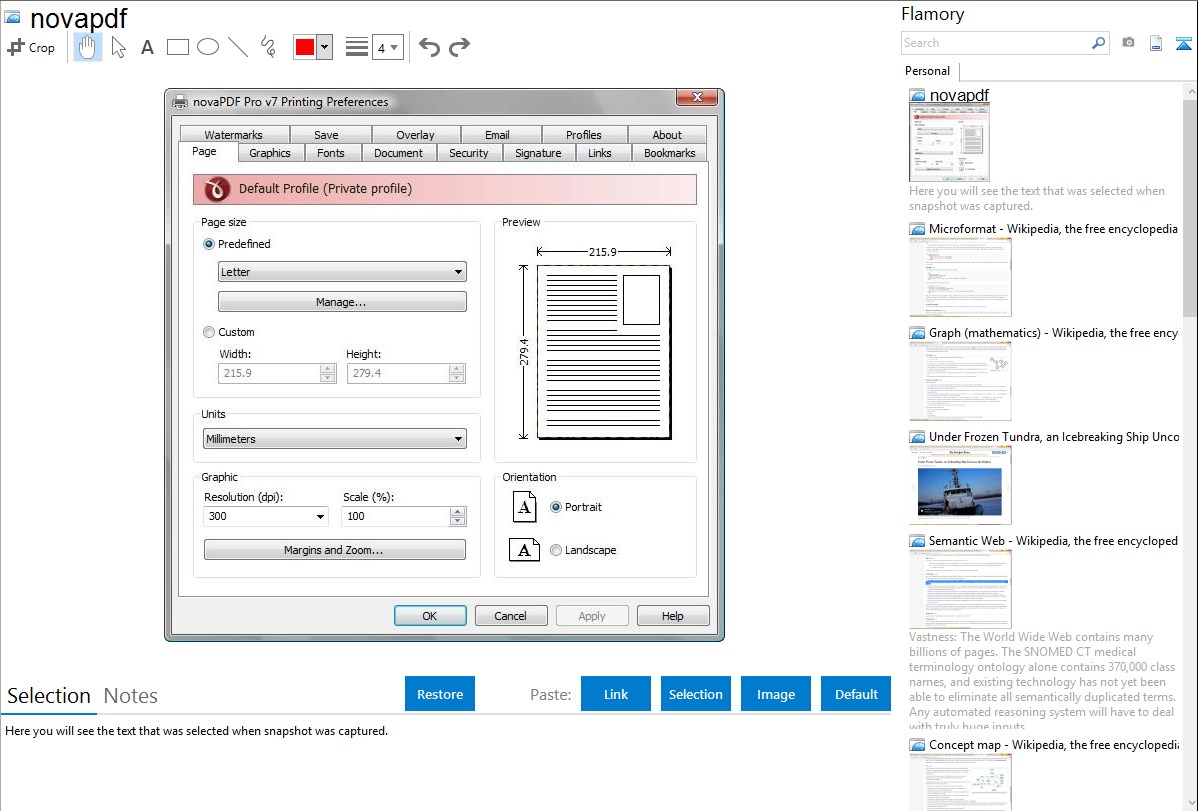
Task: Pick the rectangle shape tool
Action: 177,47
